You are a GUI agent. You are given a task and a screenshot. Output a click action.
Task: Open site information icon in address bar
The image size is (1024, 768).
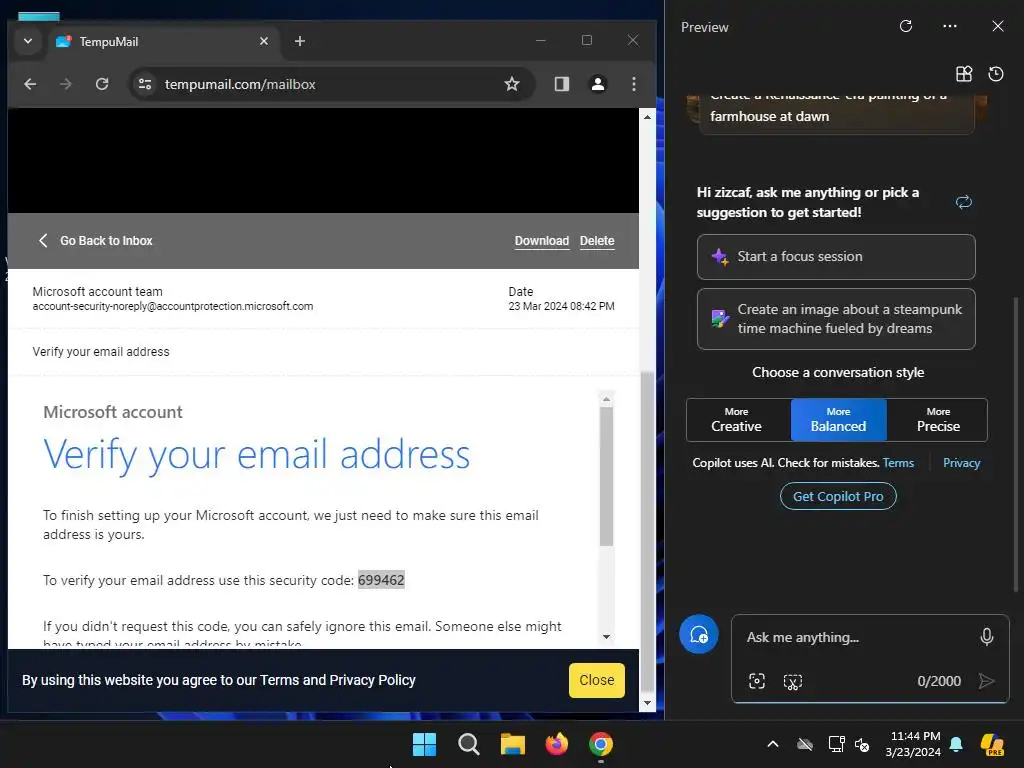pyautogui.click(x=145, y=84)
